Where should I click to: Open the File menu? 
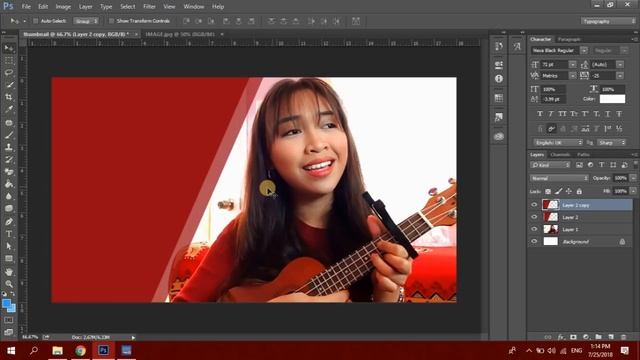tap(26, 7)
